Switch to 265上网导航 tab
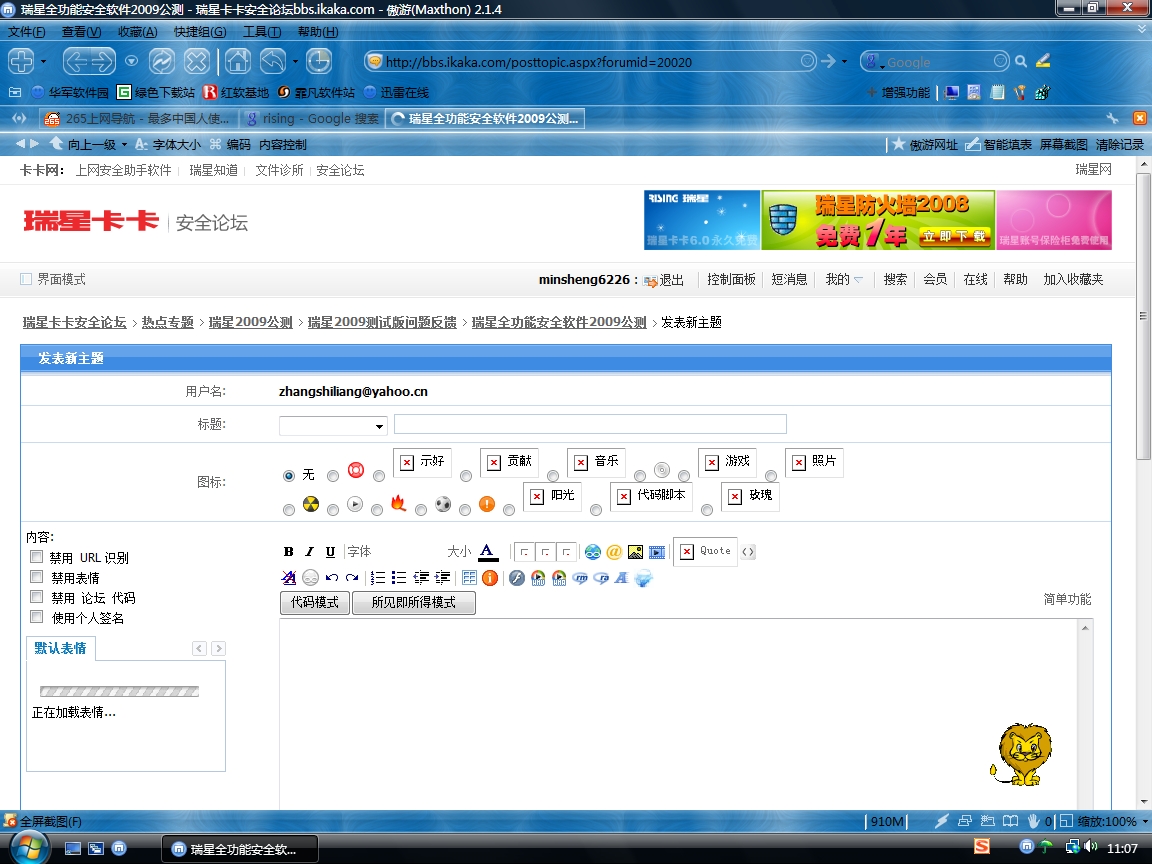The image size is (1152, 864). point(138,118)
